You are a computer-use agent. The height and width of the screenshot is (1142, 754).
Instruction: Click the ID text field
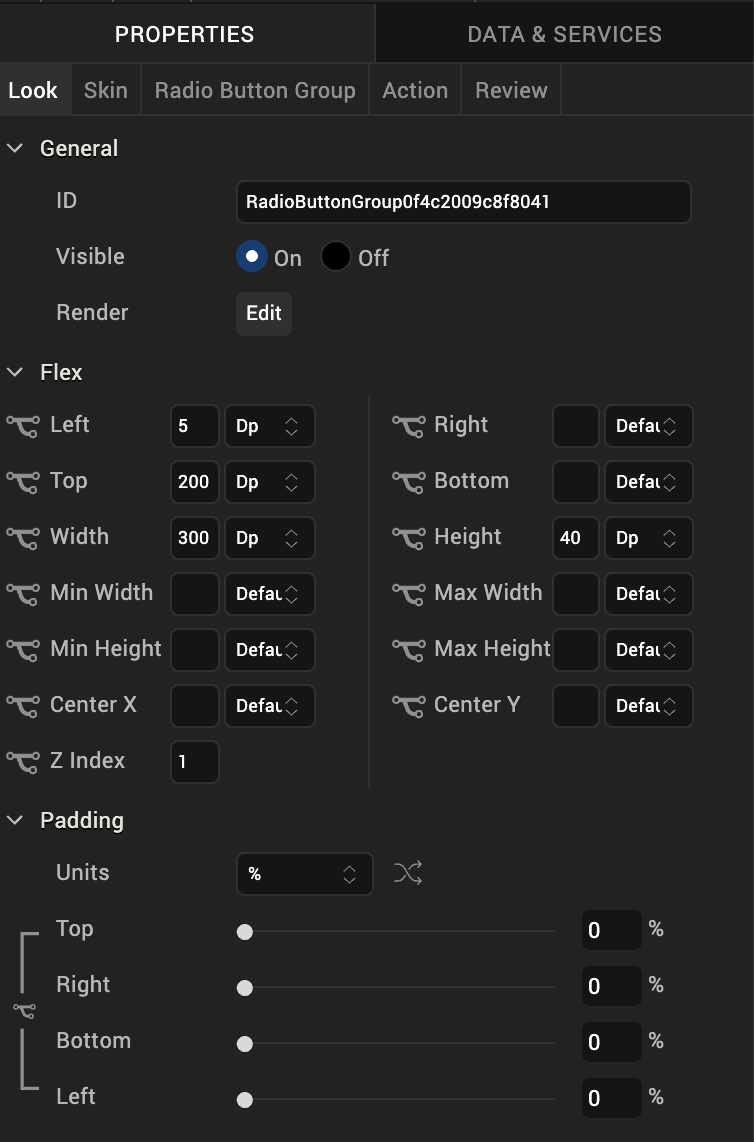click(x=463, y=202)
